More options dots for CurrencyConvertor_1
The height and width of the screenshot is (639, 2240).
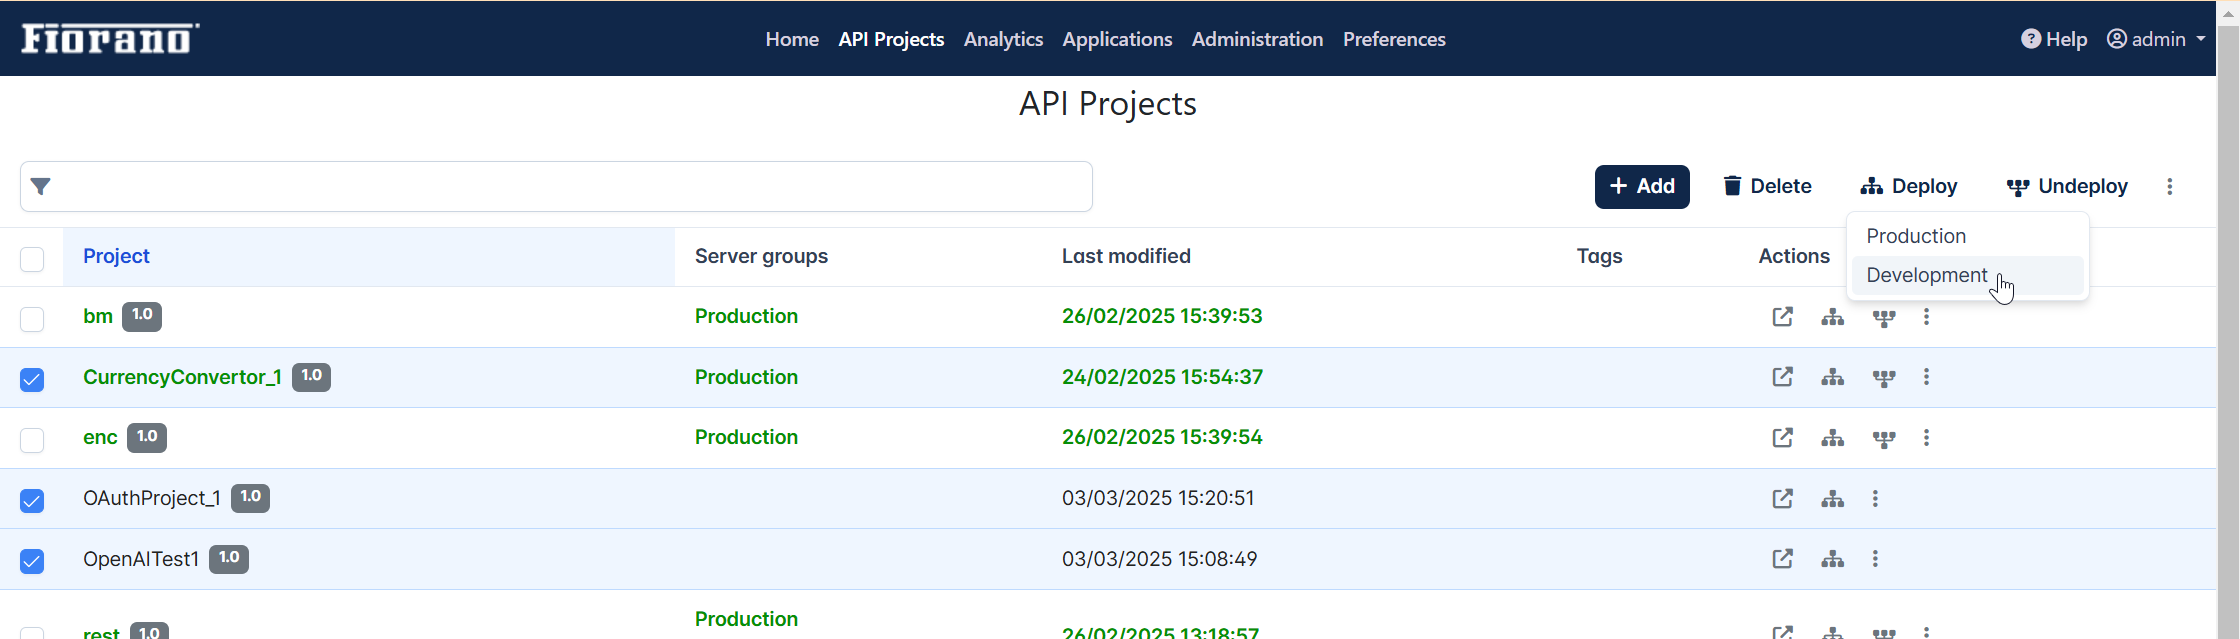[1926, 377]
